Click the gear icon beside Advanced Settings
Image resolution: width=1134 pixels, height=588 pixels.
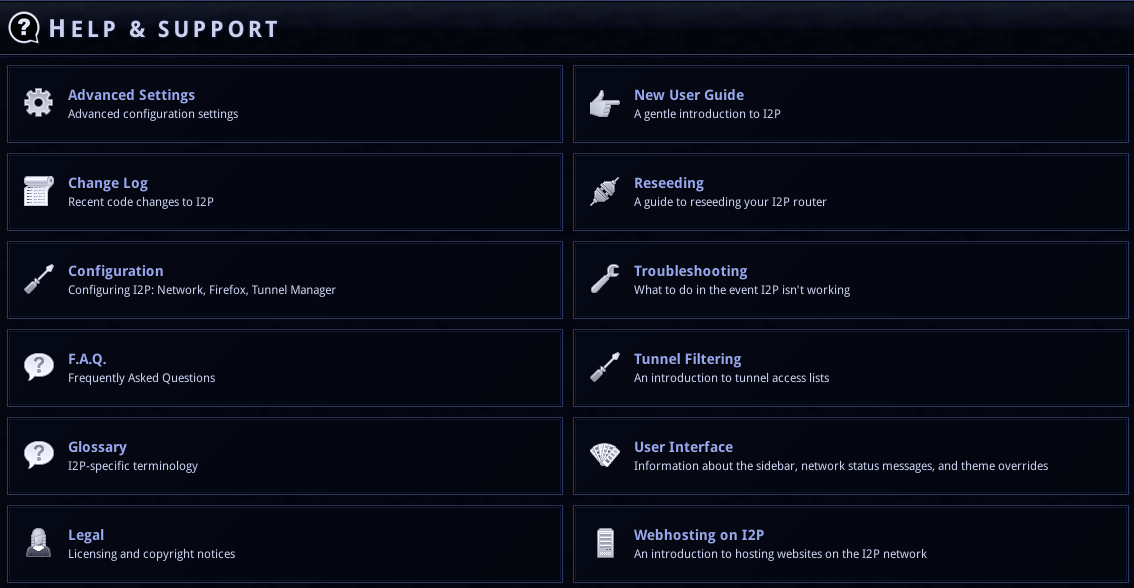(38, 103)
